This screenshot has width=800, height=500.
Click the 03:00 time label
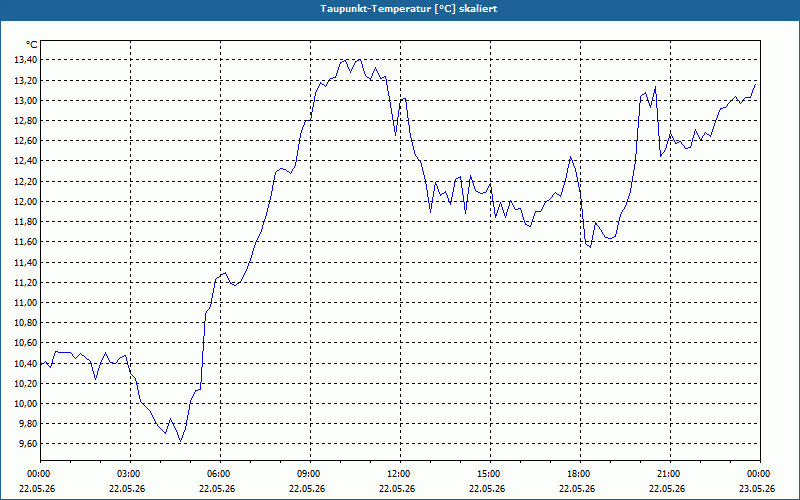point(130,474)
